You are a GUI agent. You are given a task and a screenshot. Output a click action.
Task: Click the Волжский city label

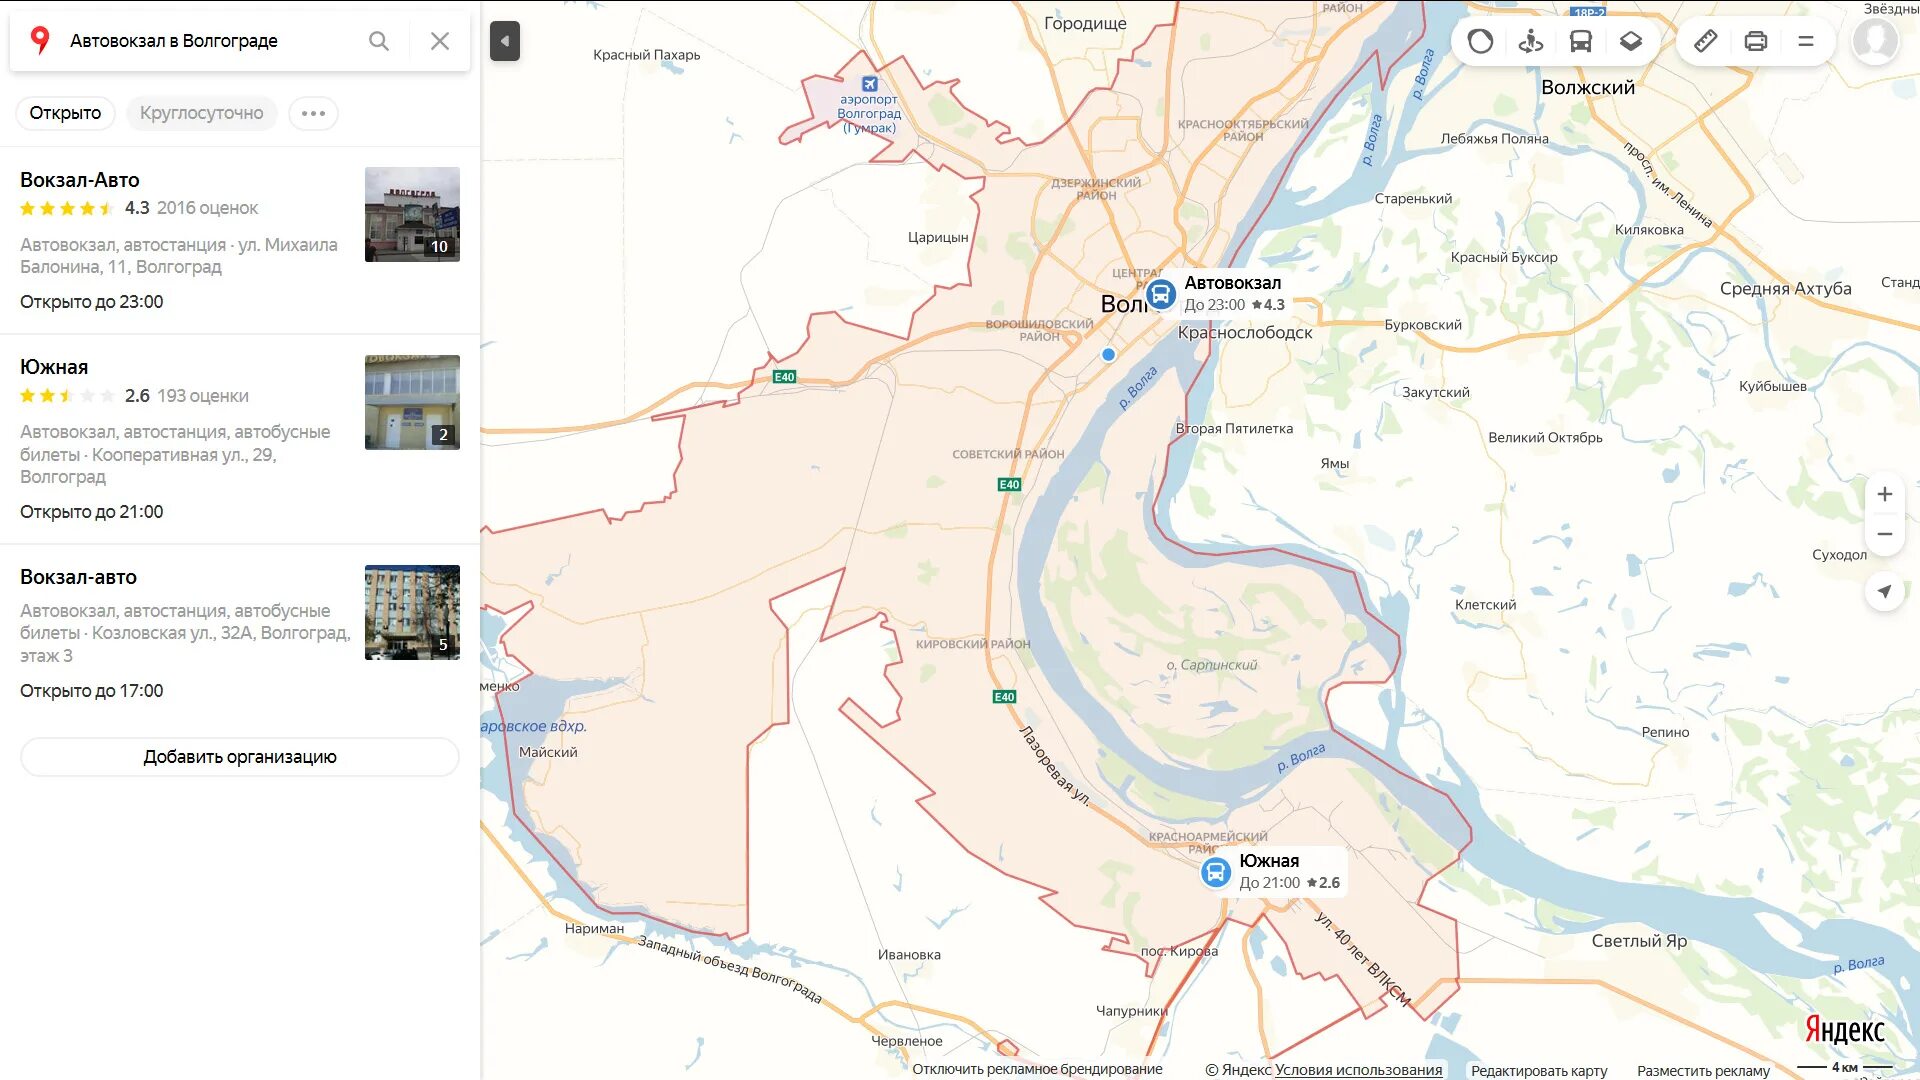(1588, 87)
